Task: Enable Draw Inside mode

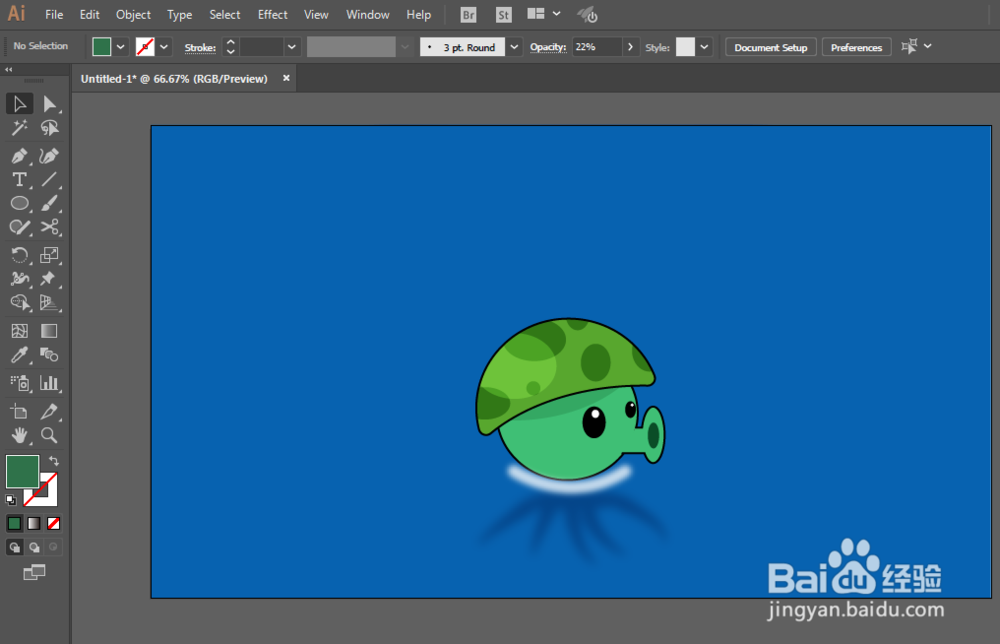Action: 54,547
